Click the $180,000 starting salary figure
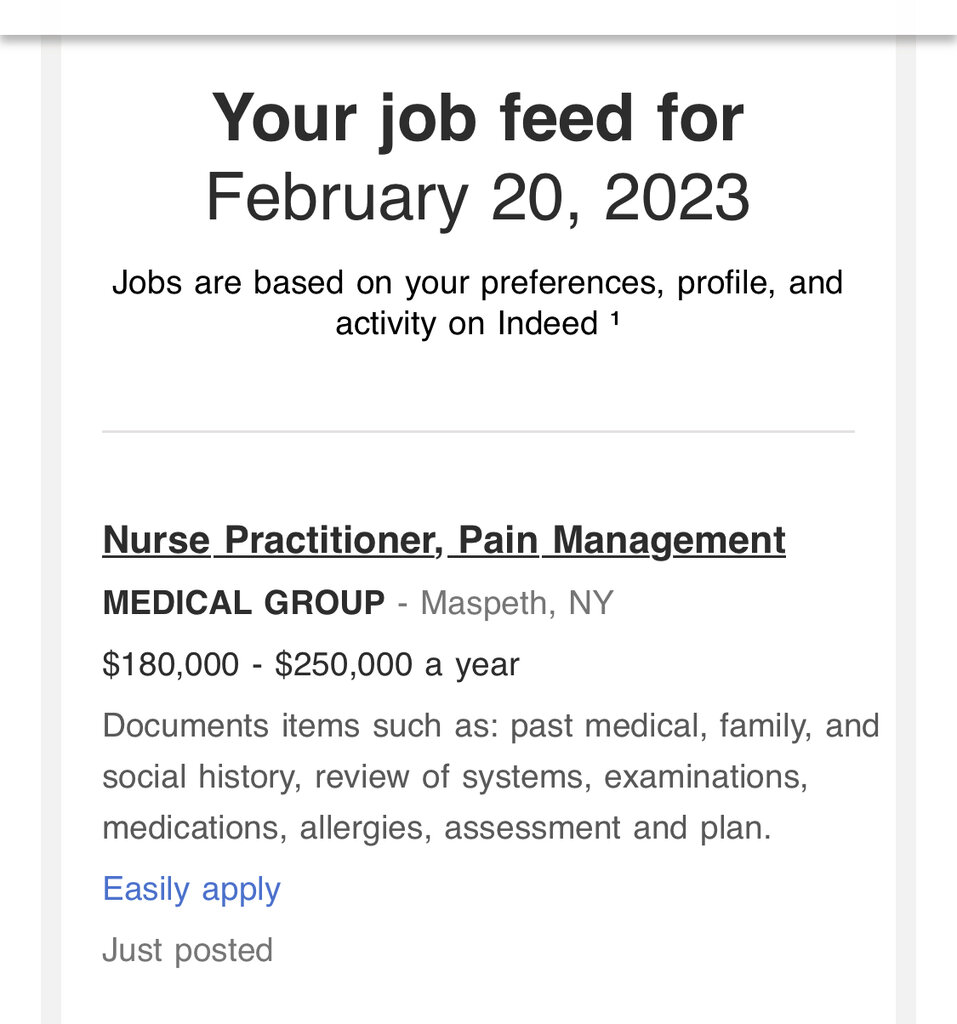The height and width of the screenshot is (1024, 957). tap(170, 665)
